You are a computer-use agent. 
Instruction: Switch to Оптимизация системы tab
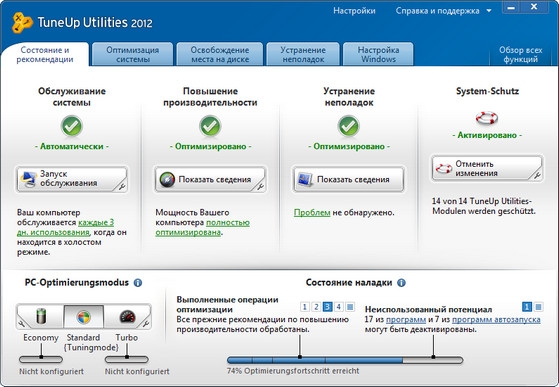[x=133, y=55]
